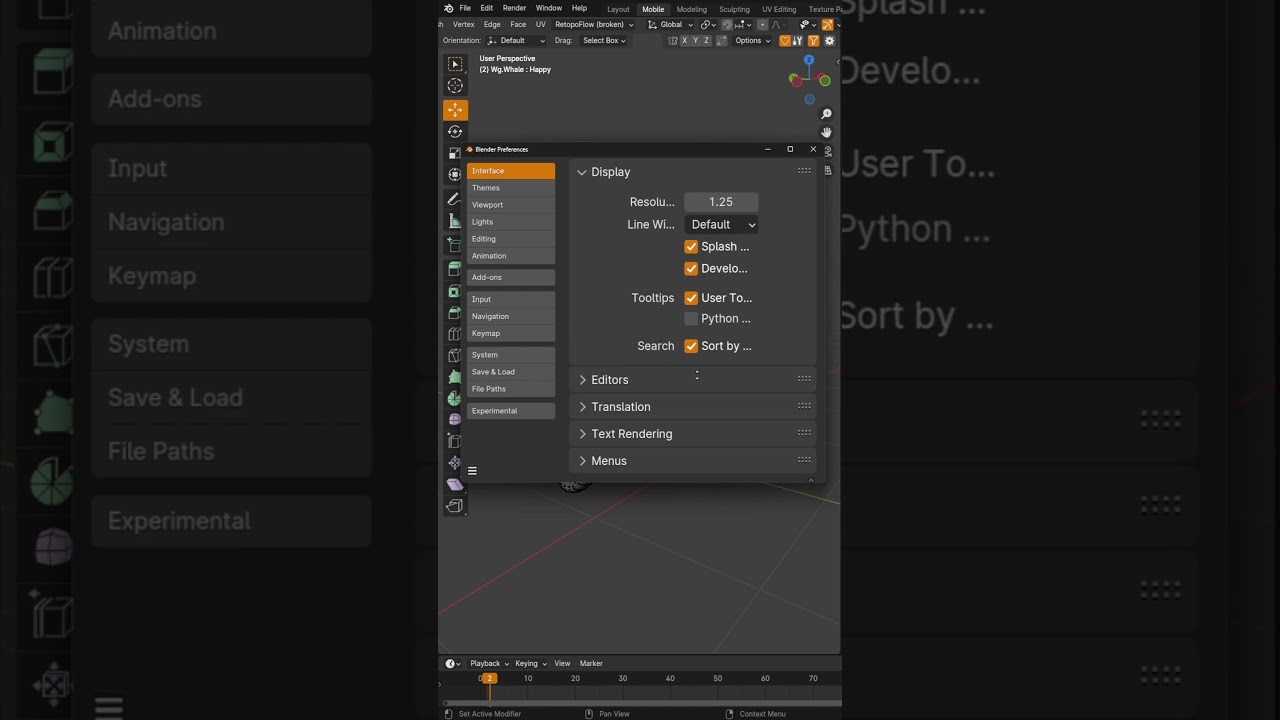Click the viewport zoom magnifier icon
The height and width of the screenshot is (720, 1280).
click(x=826, y=114)
